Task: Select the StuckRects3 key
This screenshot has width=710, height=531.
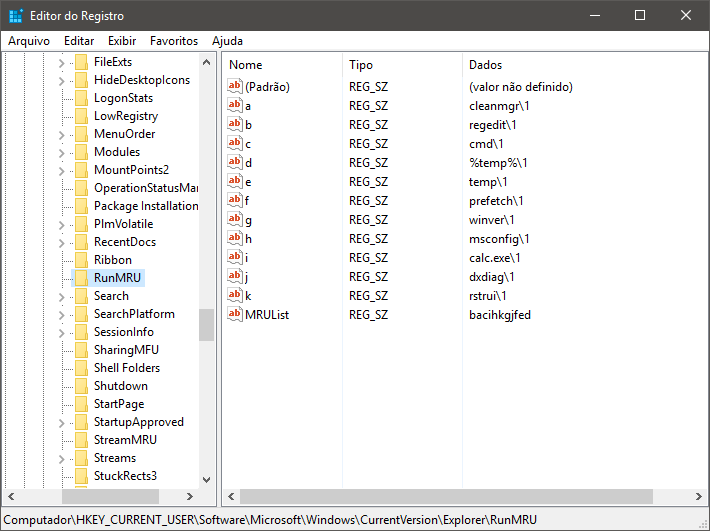Action: tap(125, 476)
